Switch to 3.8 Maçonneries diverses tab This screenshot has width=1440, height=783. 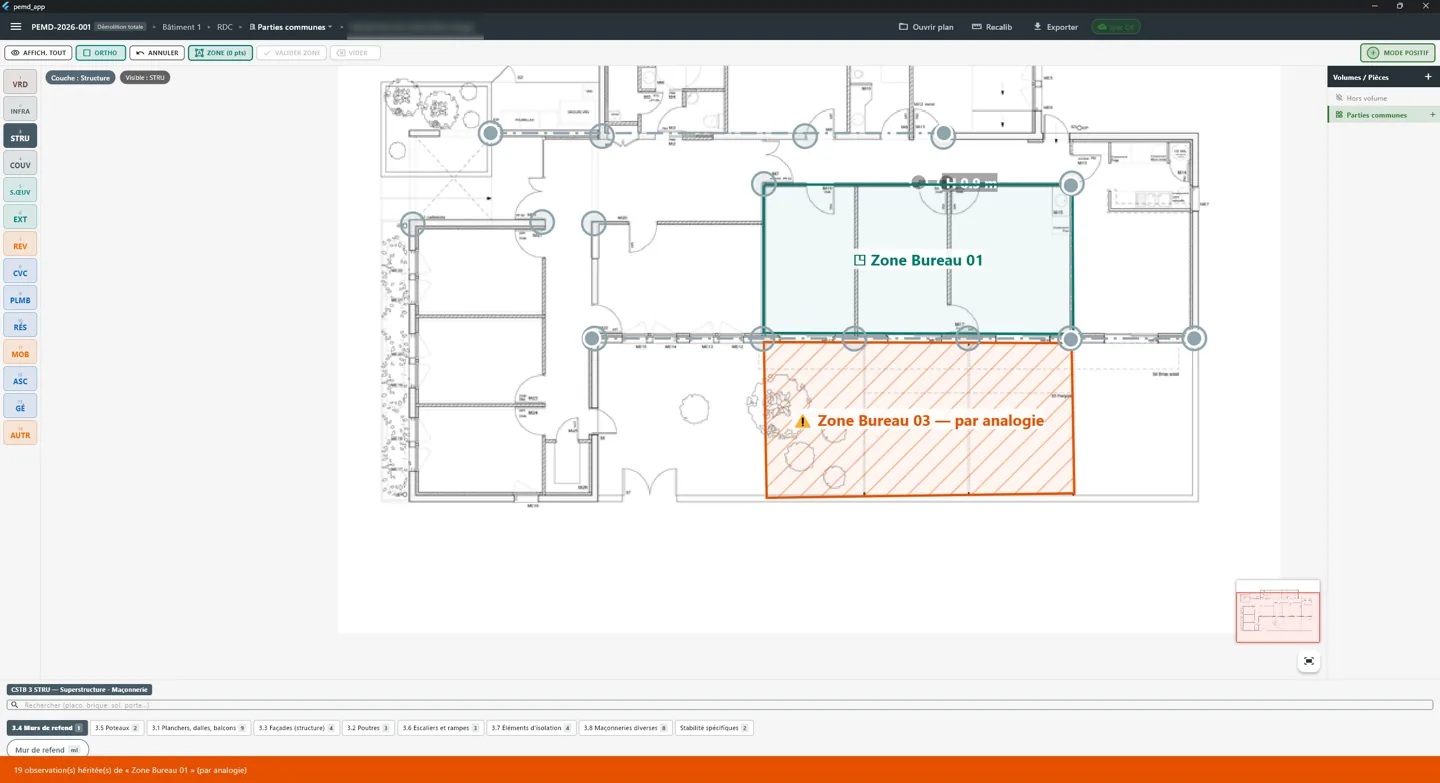[x=625, y=728]
